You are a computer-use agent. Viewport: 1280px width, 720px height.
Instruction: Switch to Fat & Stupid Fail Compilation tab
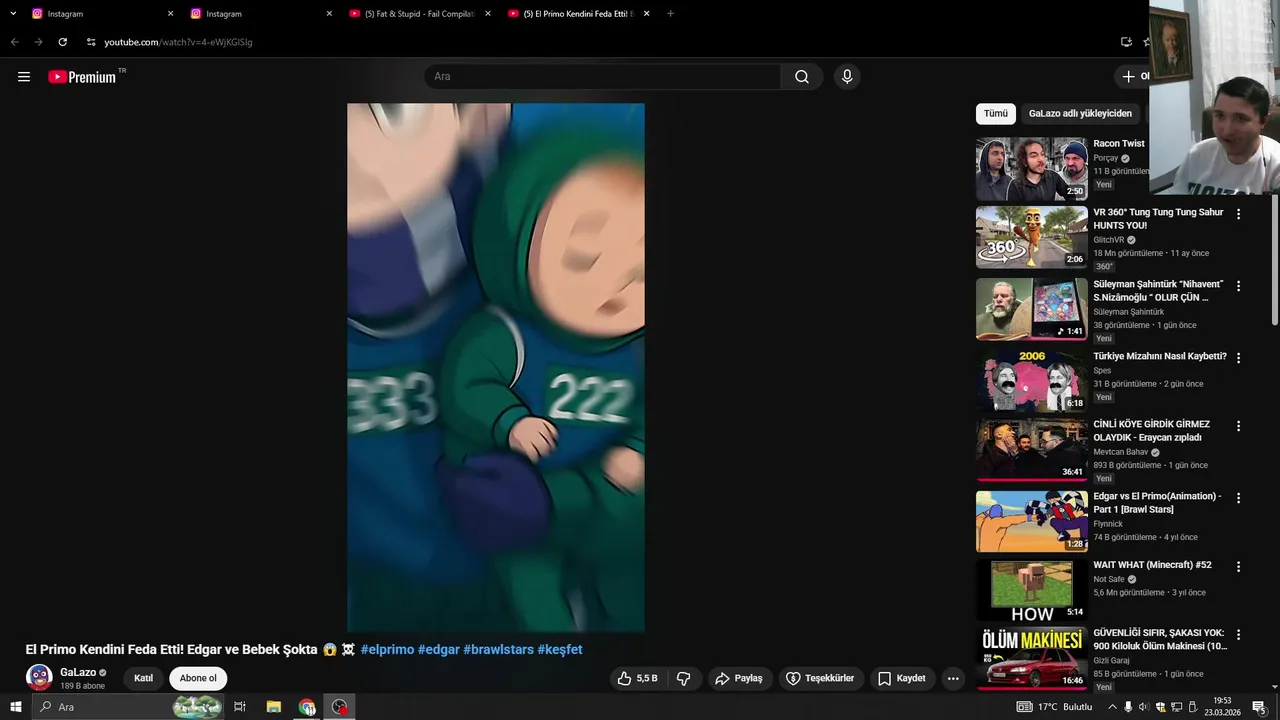coord(418,14)
